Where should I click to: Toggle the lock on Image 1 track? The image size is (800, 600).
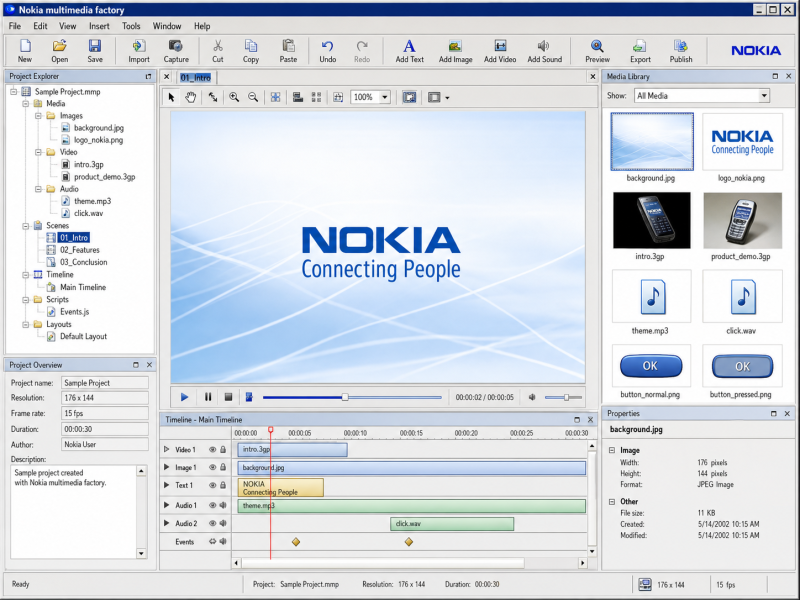[x=223, y=467]
